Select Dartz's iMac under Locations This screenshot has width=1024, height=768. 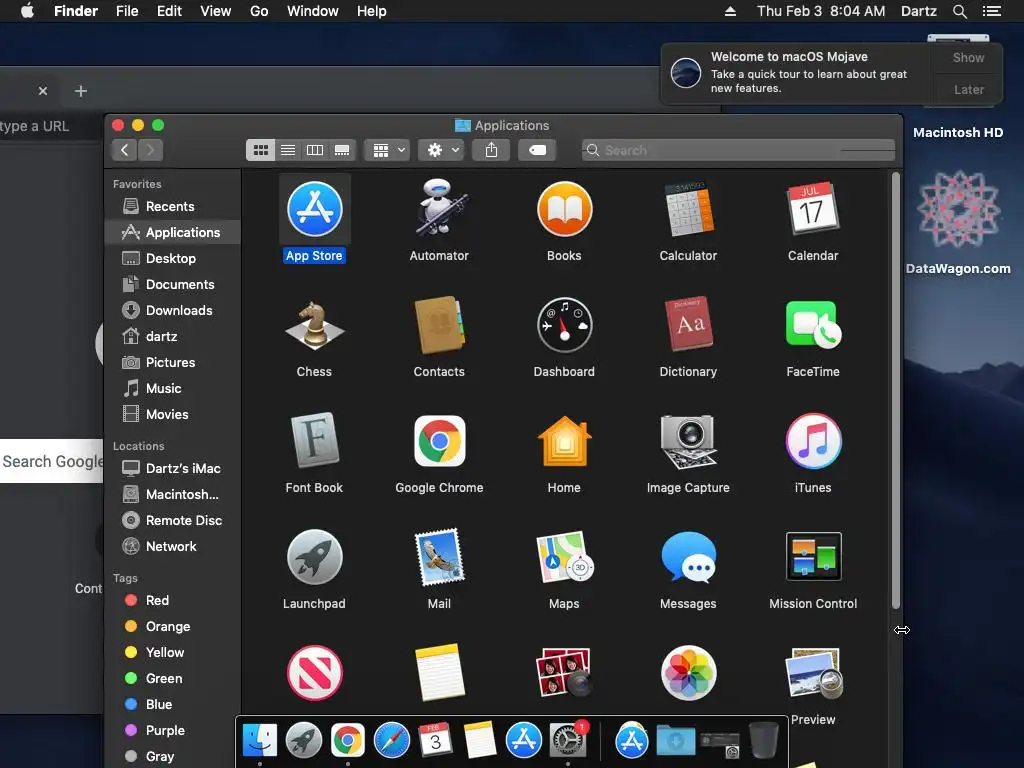[172, 468]
